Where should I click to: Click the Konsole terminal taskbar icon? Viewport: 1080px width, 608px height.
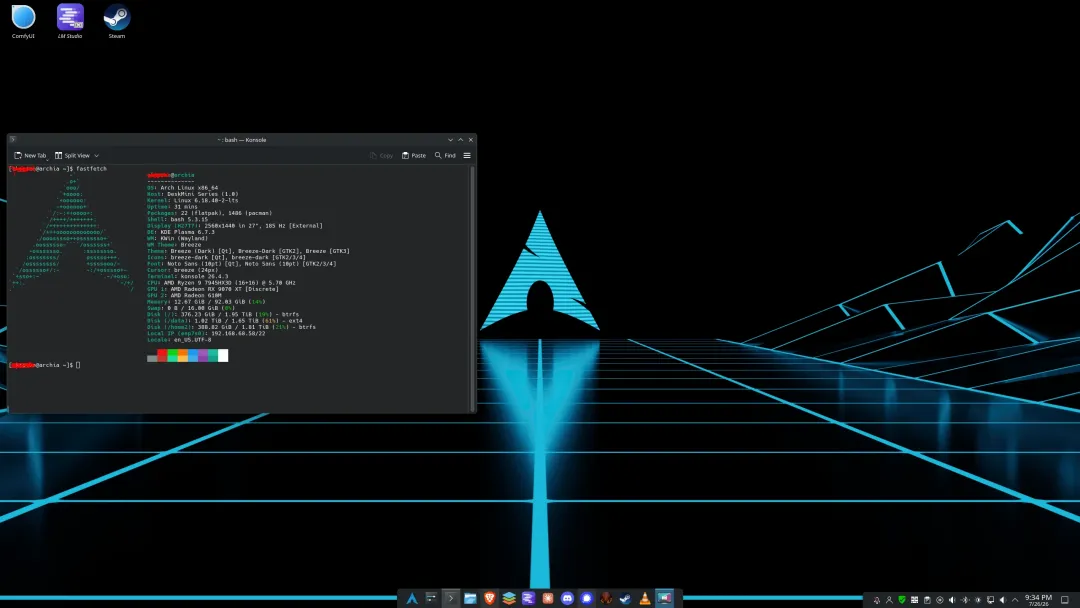tap(450, 598)
